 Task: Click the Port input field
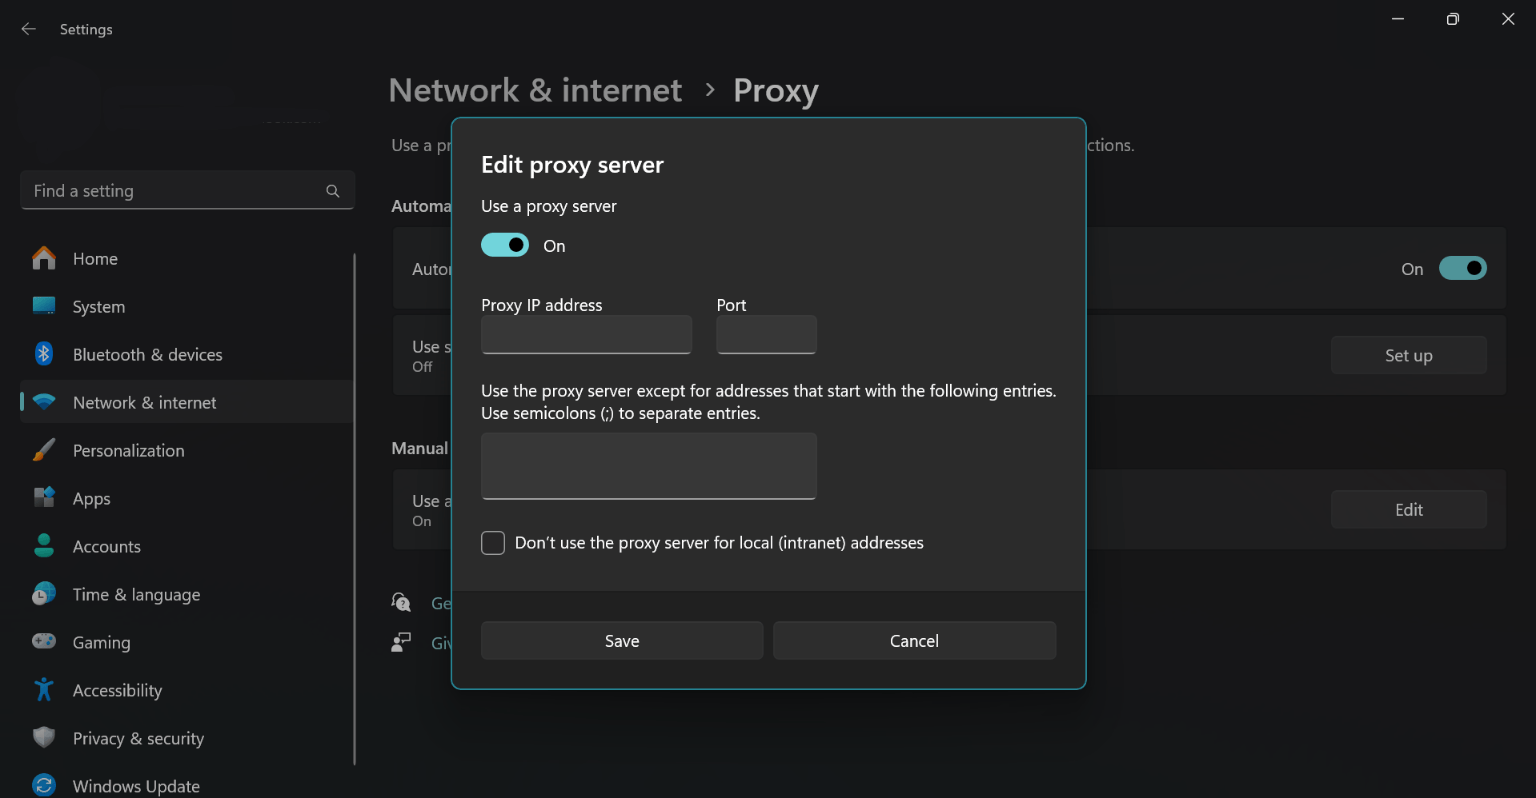[x=767, y=335]
